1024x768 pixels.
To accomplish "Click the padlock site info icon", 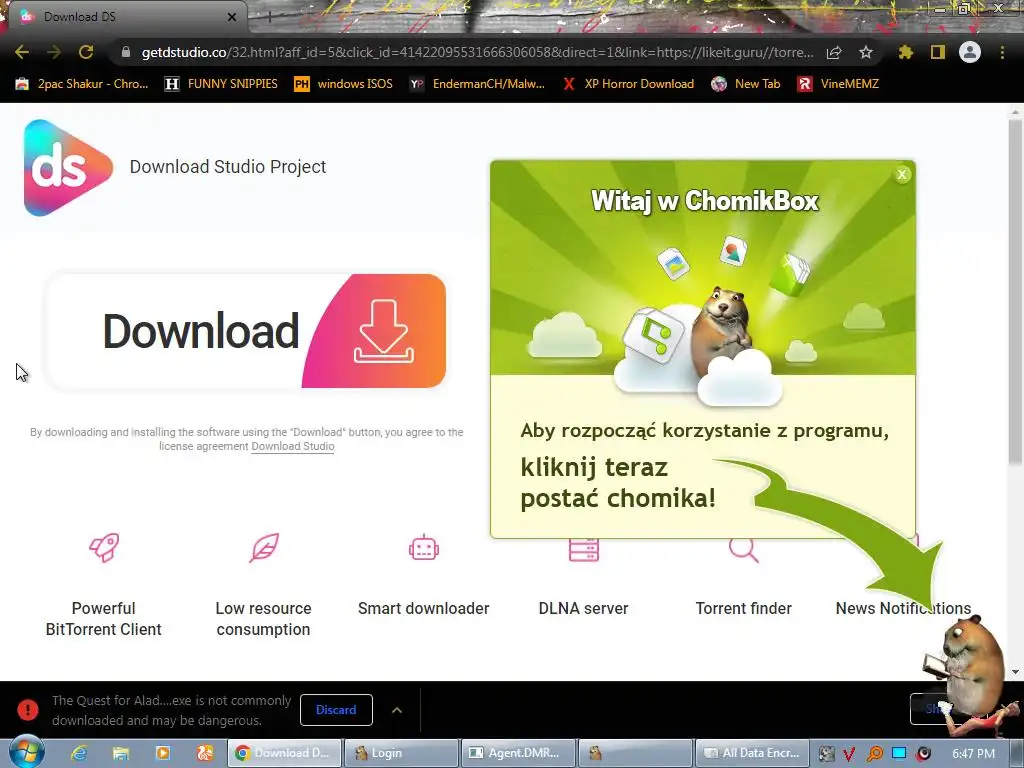I will pyautogui.click(x=126, y=52).
